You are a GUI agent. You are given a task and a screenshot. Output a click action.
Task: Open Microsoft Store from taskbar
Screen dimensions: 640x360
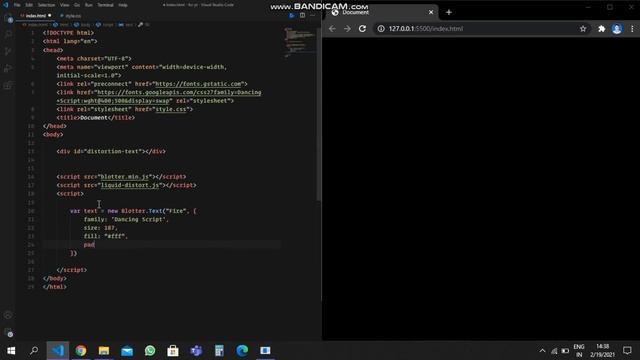tap(173, 350)
